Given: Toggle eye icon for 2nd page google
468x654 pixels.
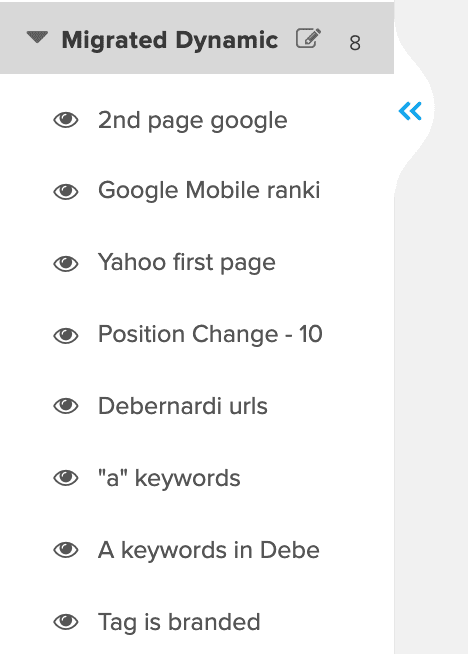Looking at the screenshot, I should click(66, 120).
